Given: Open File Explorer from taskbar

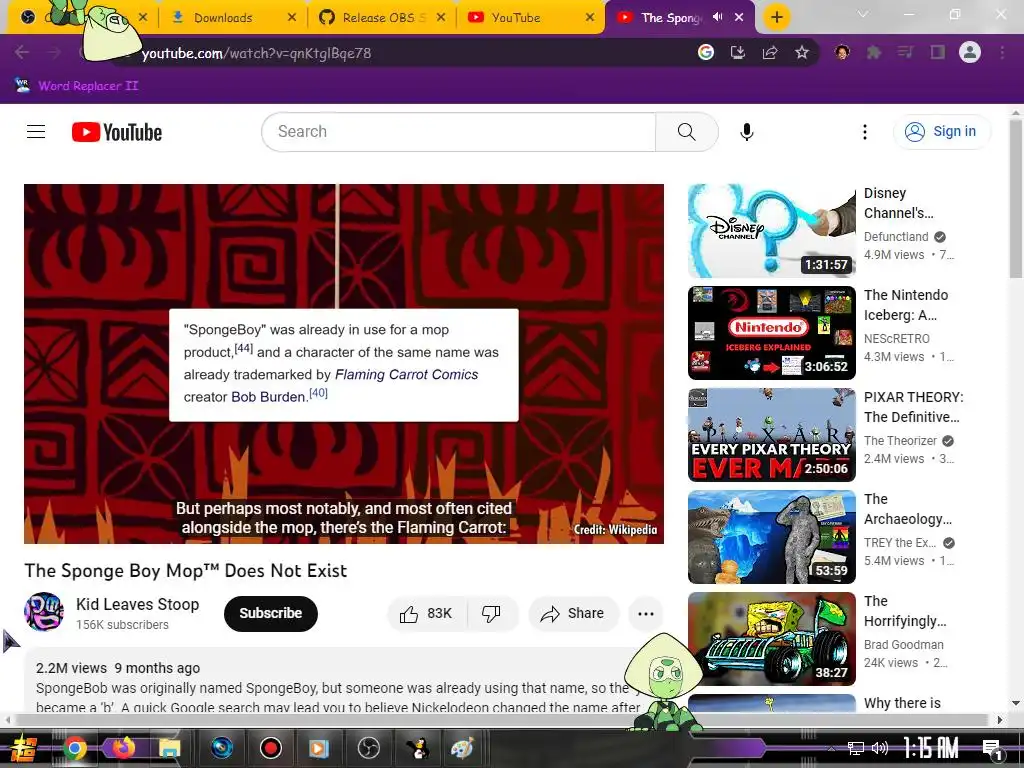Looking at the screenshot, I should (169, 748).
